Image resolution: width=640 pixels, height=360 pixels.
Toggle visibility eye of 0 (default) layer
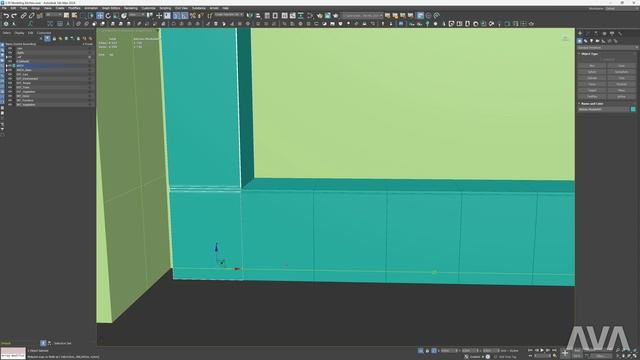click(10, 61)
